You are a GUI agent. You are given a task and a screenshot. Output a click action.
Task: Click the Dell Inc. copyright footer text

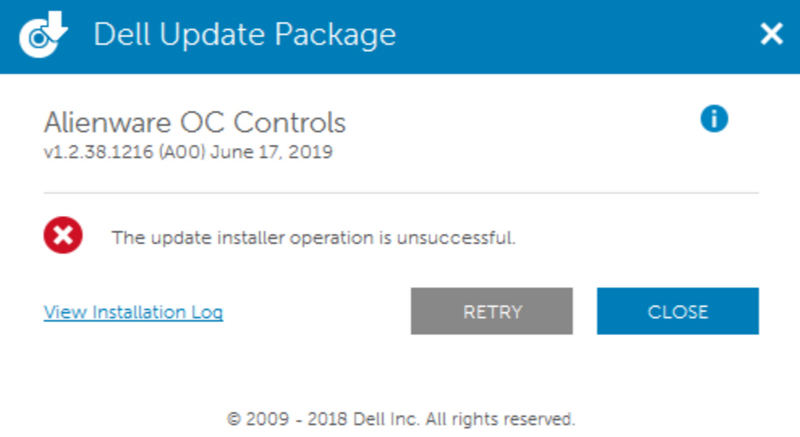[x=400, y=418]
